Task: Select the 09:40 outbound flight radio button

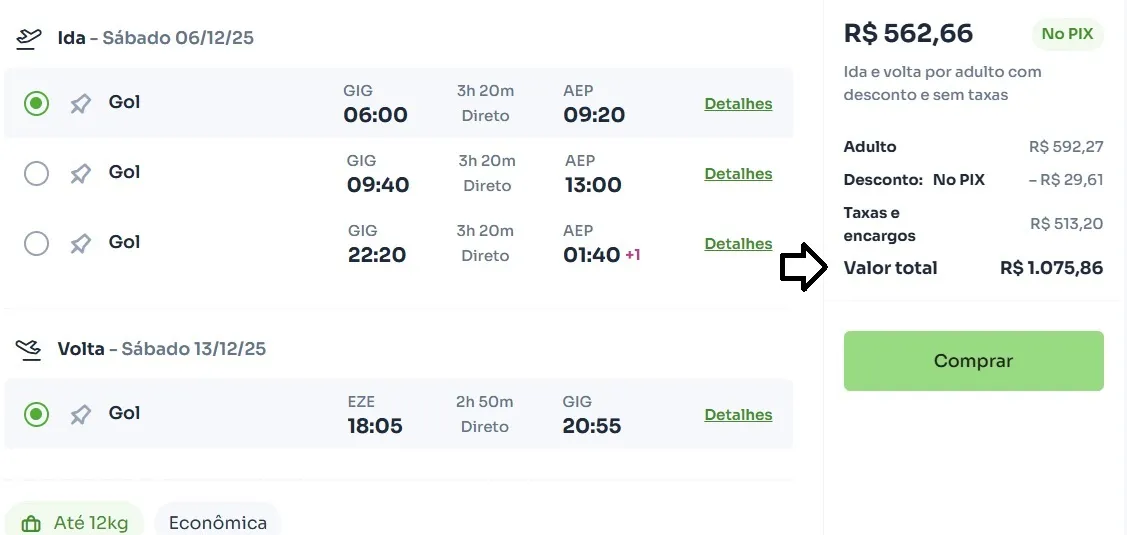Action: [36, 174]
